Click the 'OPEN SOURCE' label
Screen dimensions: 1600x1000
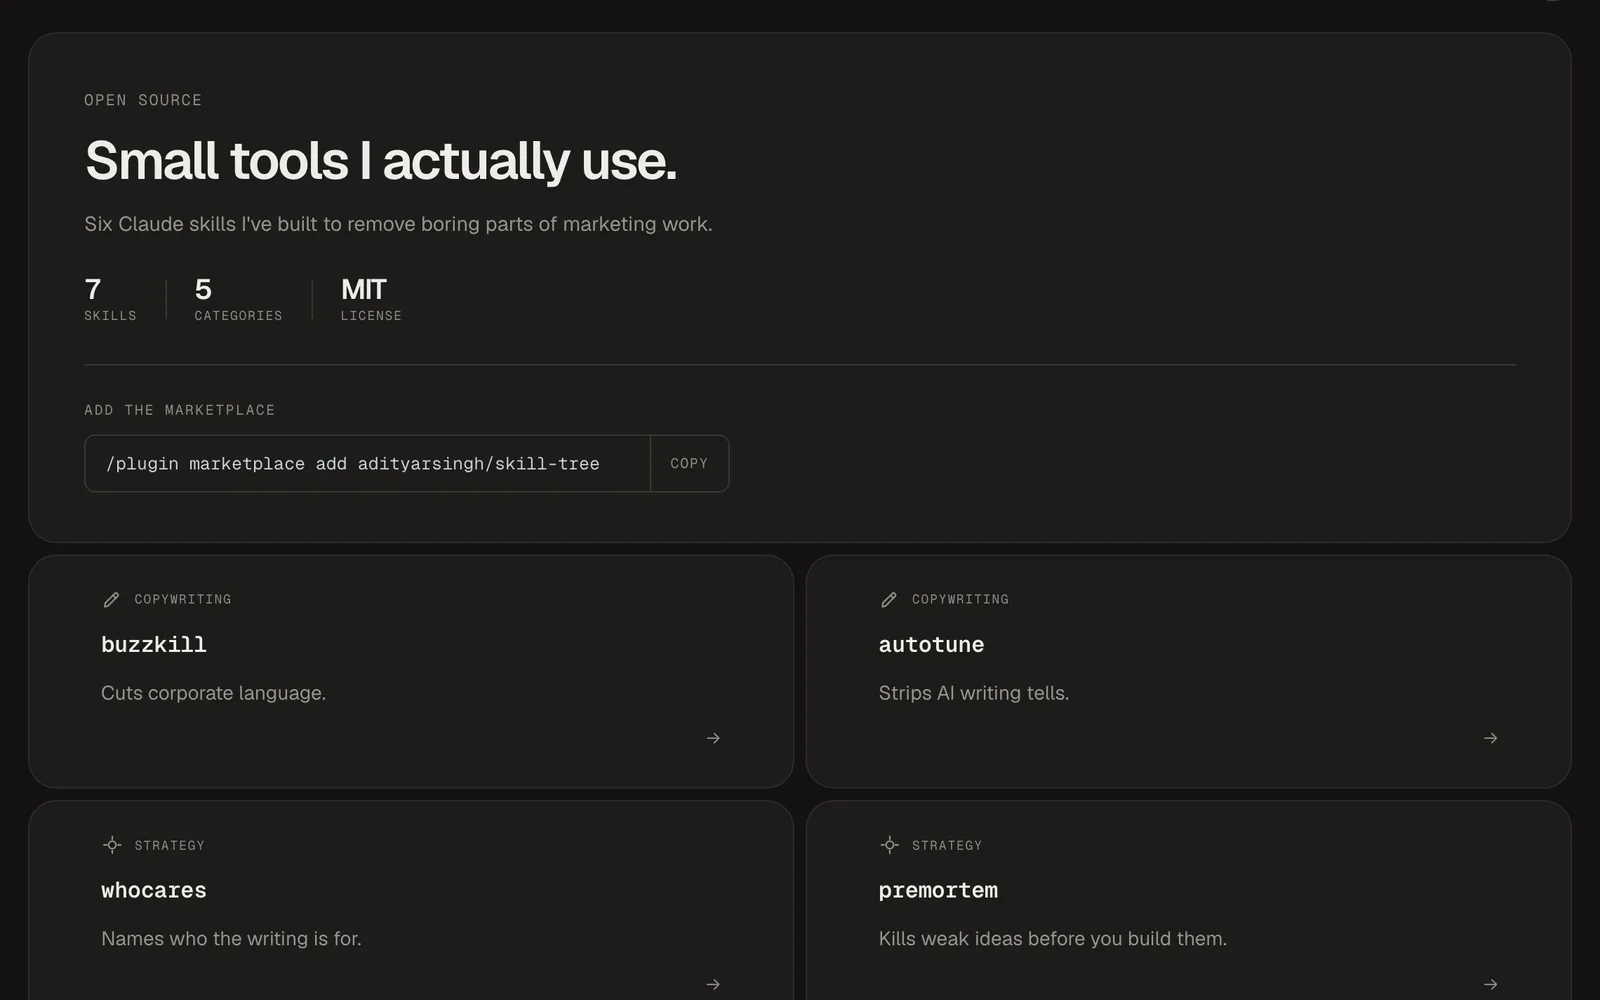(143, 100)
